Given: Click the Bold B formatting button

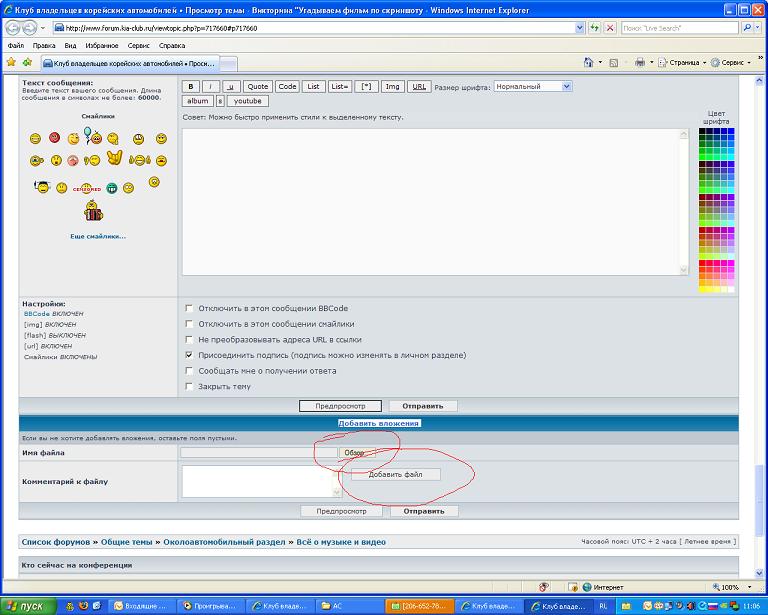Looking at the screenshot, I should 191,87.
